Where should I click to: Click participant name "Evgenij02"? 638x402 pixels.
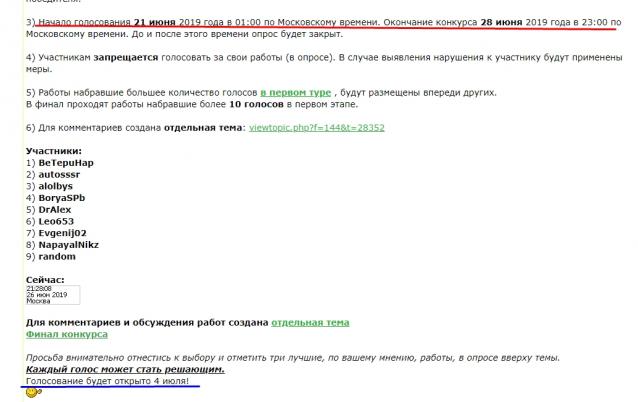(x=62, y=233)
